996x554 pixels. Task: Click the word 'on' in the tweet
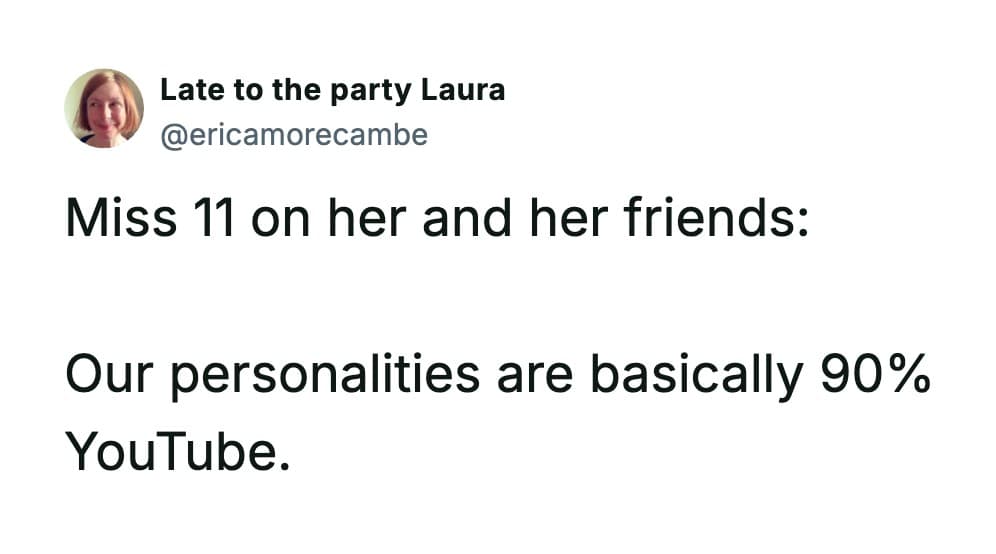tap(282, 220)
